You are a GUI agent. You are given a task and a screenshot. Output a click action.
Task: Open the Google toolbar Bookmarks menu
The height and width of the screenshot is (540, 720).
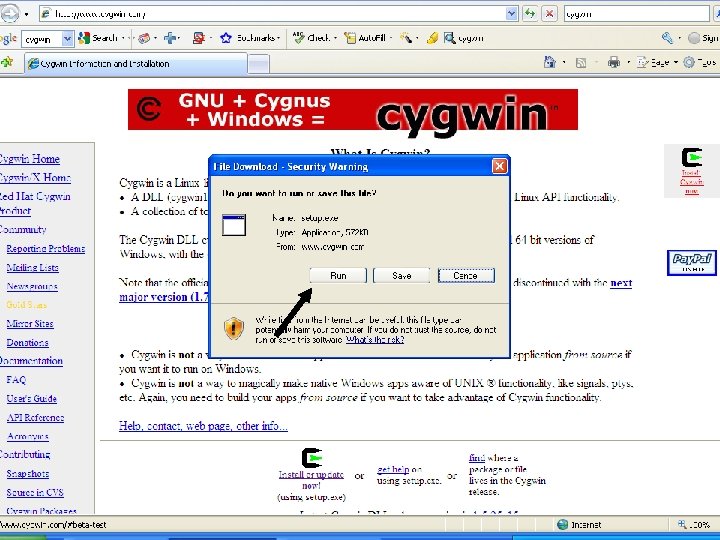[x=250, y=38]
